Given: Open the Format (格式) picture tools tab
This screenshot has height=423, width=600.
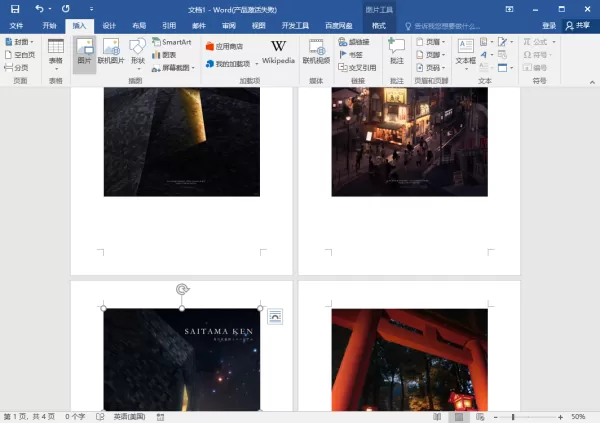Looking at the screenshot, I should (378, 26).
